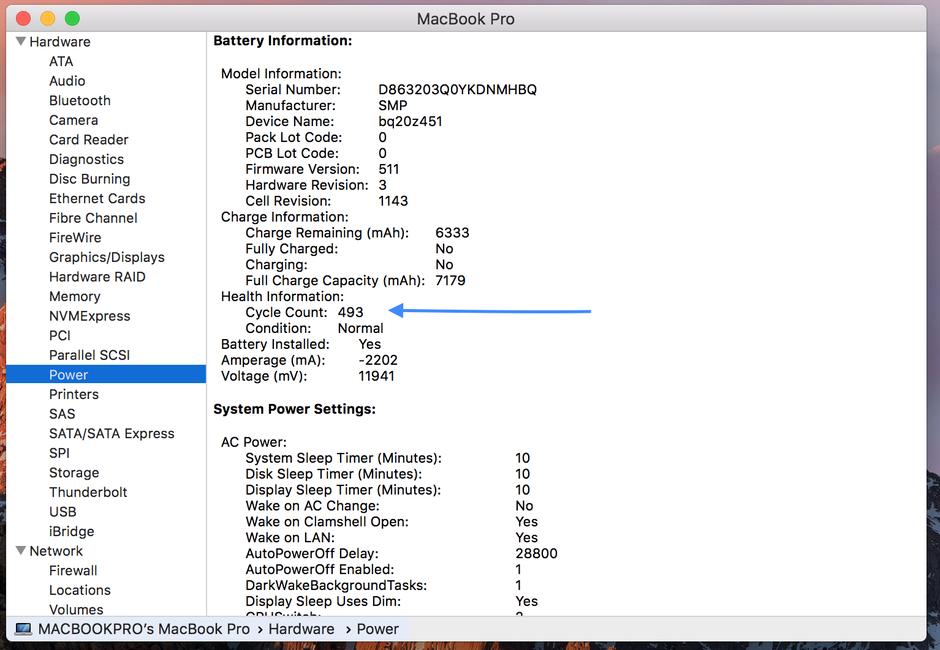Image resolution: width=940 pixels, height=650 pixels.
Task: Open the Card Reader entry
Action: pos(89,140)
